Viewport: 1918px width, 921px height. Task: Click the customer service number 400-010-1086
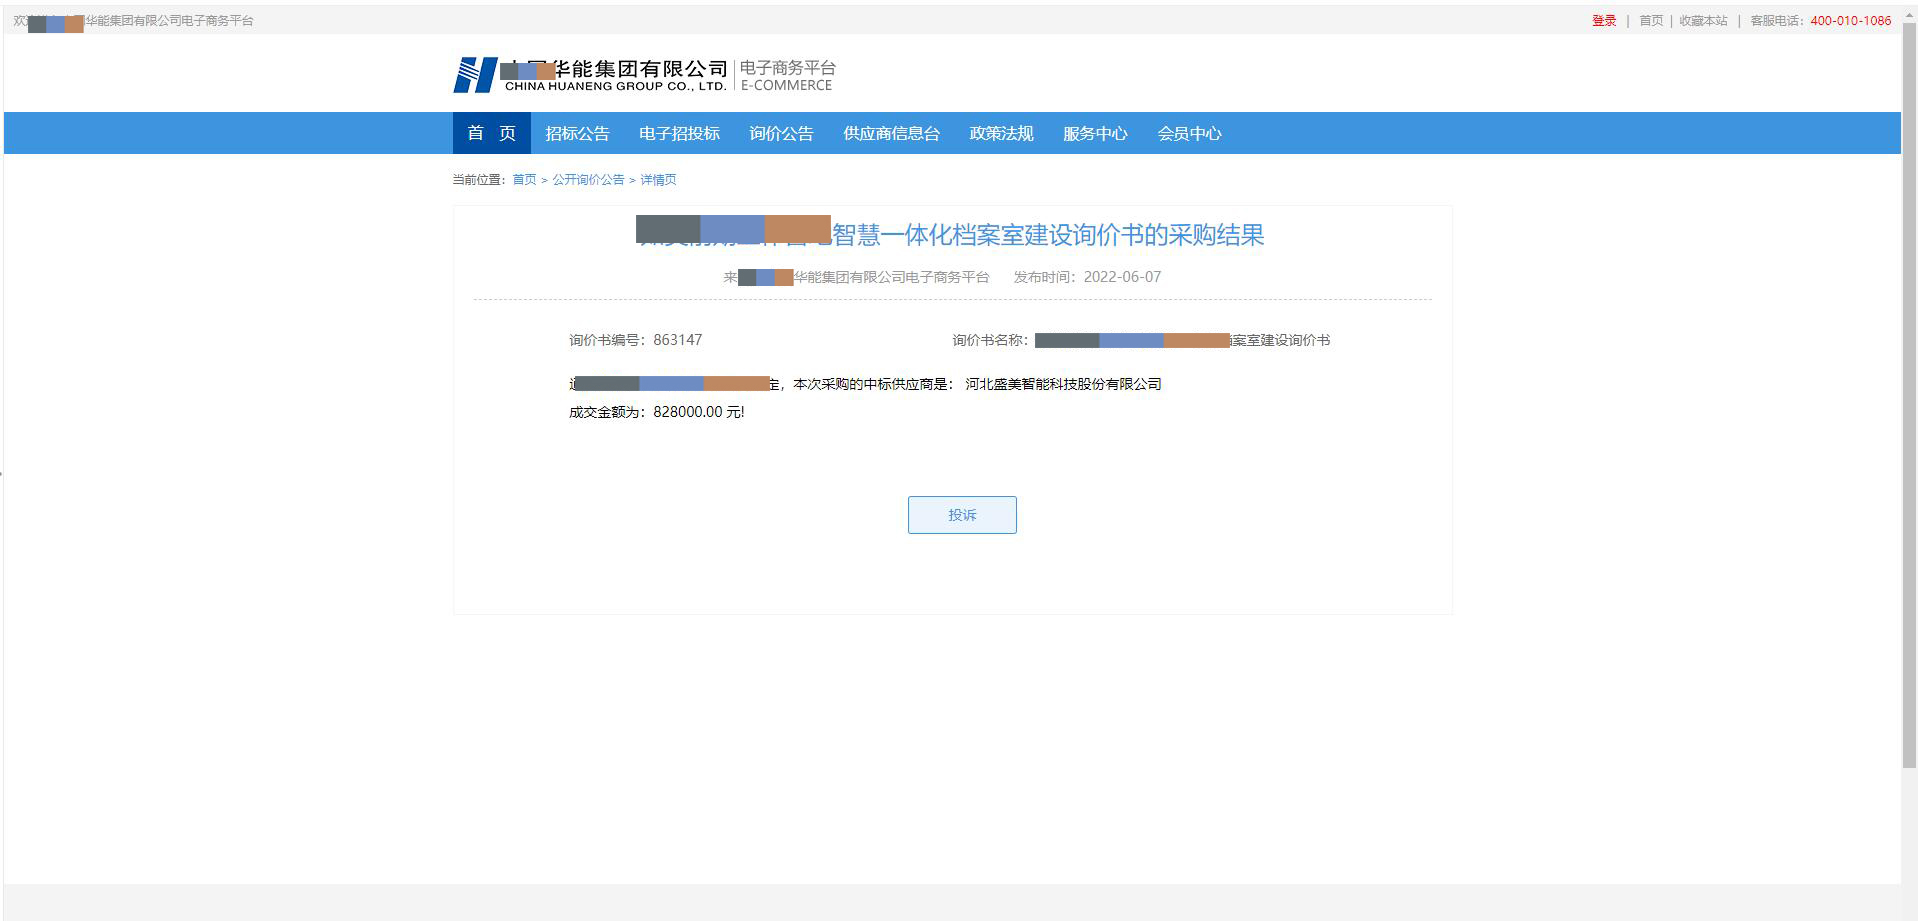pos(1850,21)
